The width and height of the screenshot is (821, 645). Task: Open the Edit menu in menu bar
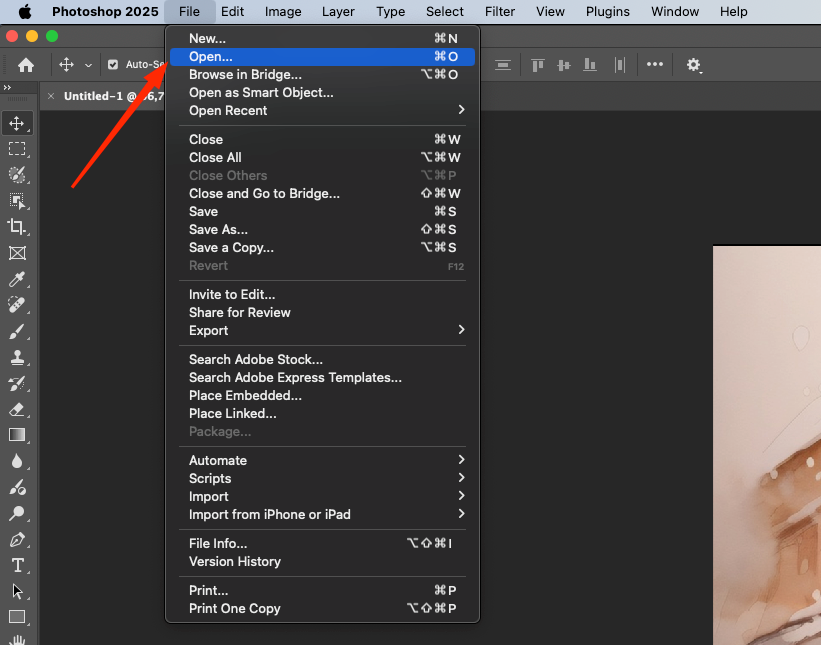pyautogui.click(x=232, y=12)
